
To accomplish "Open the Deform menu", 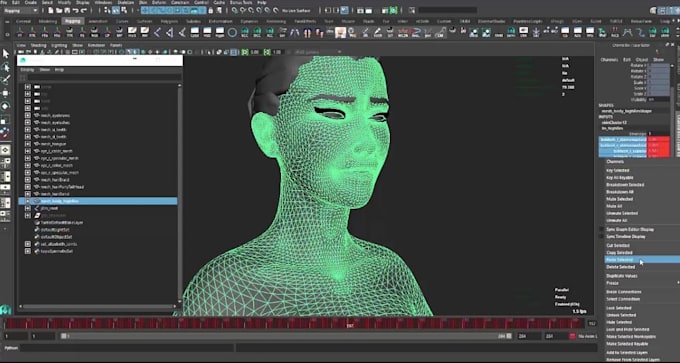I will point(158,3).
